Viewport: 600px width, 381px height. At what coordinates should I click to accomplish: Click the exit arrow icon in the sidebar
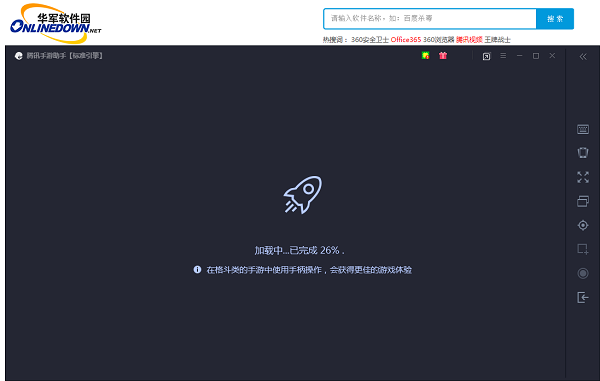[x=583, y=297]
